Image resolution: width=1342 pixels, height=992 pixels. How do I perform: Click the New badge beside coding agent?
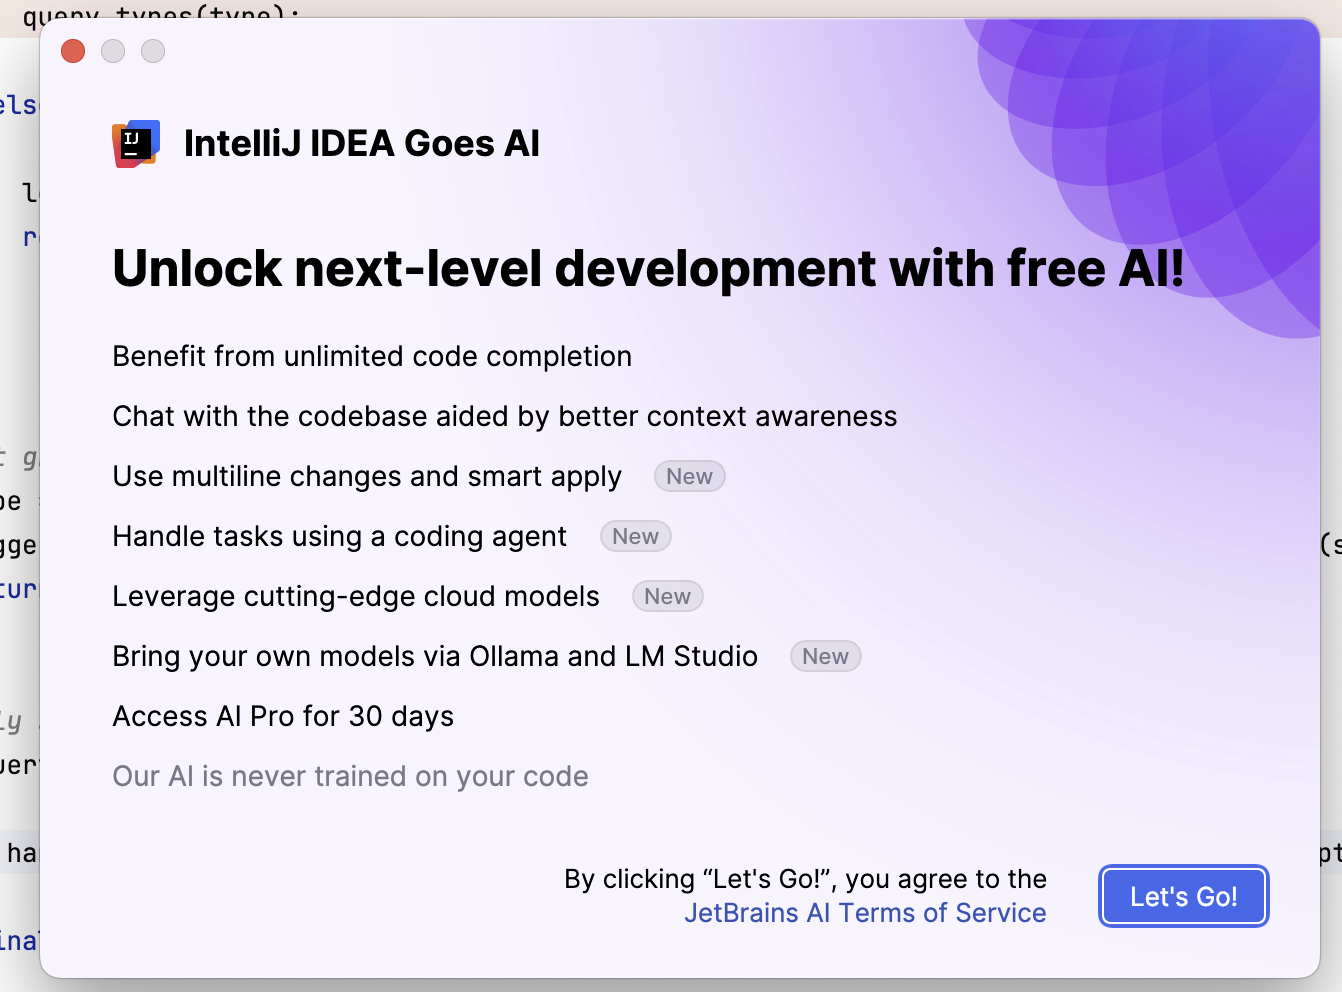636,537
